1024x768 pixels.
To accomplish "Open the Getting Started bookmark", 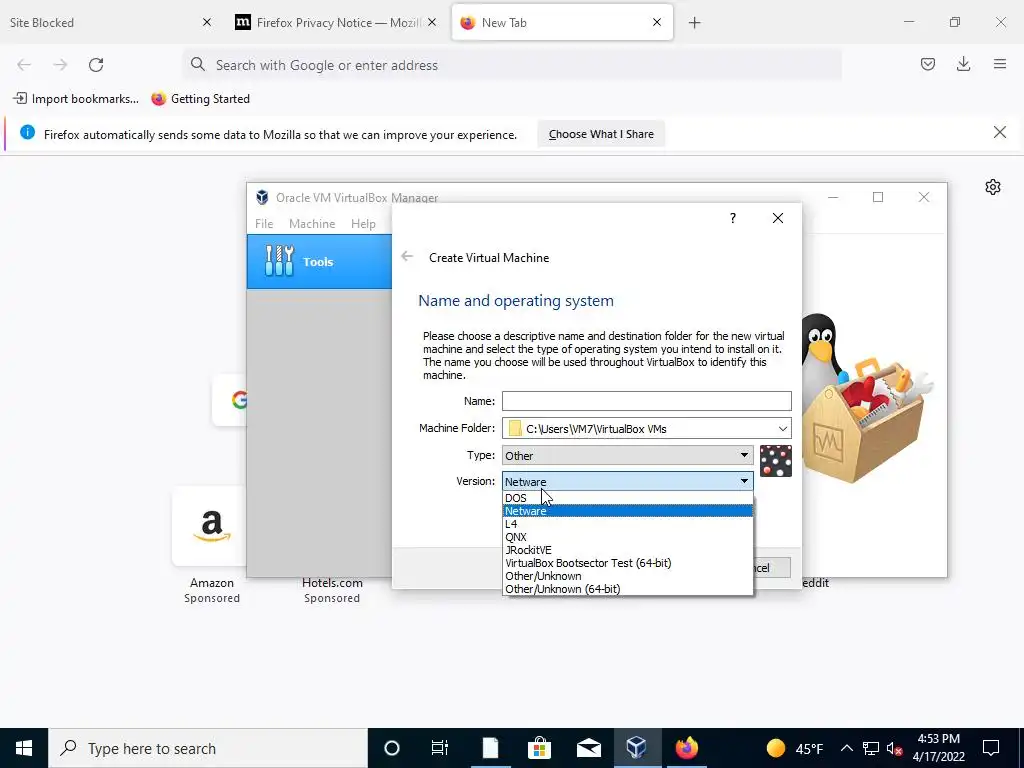I will 200,99.
